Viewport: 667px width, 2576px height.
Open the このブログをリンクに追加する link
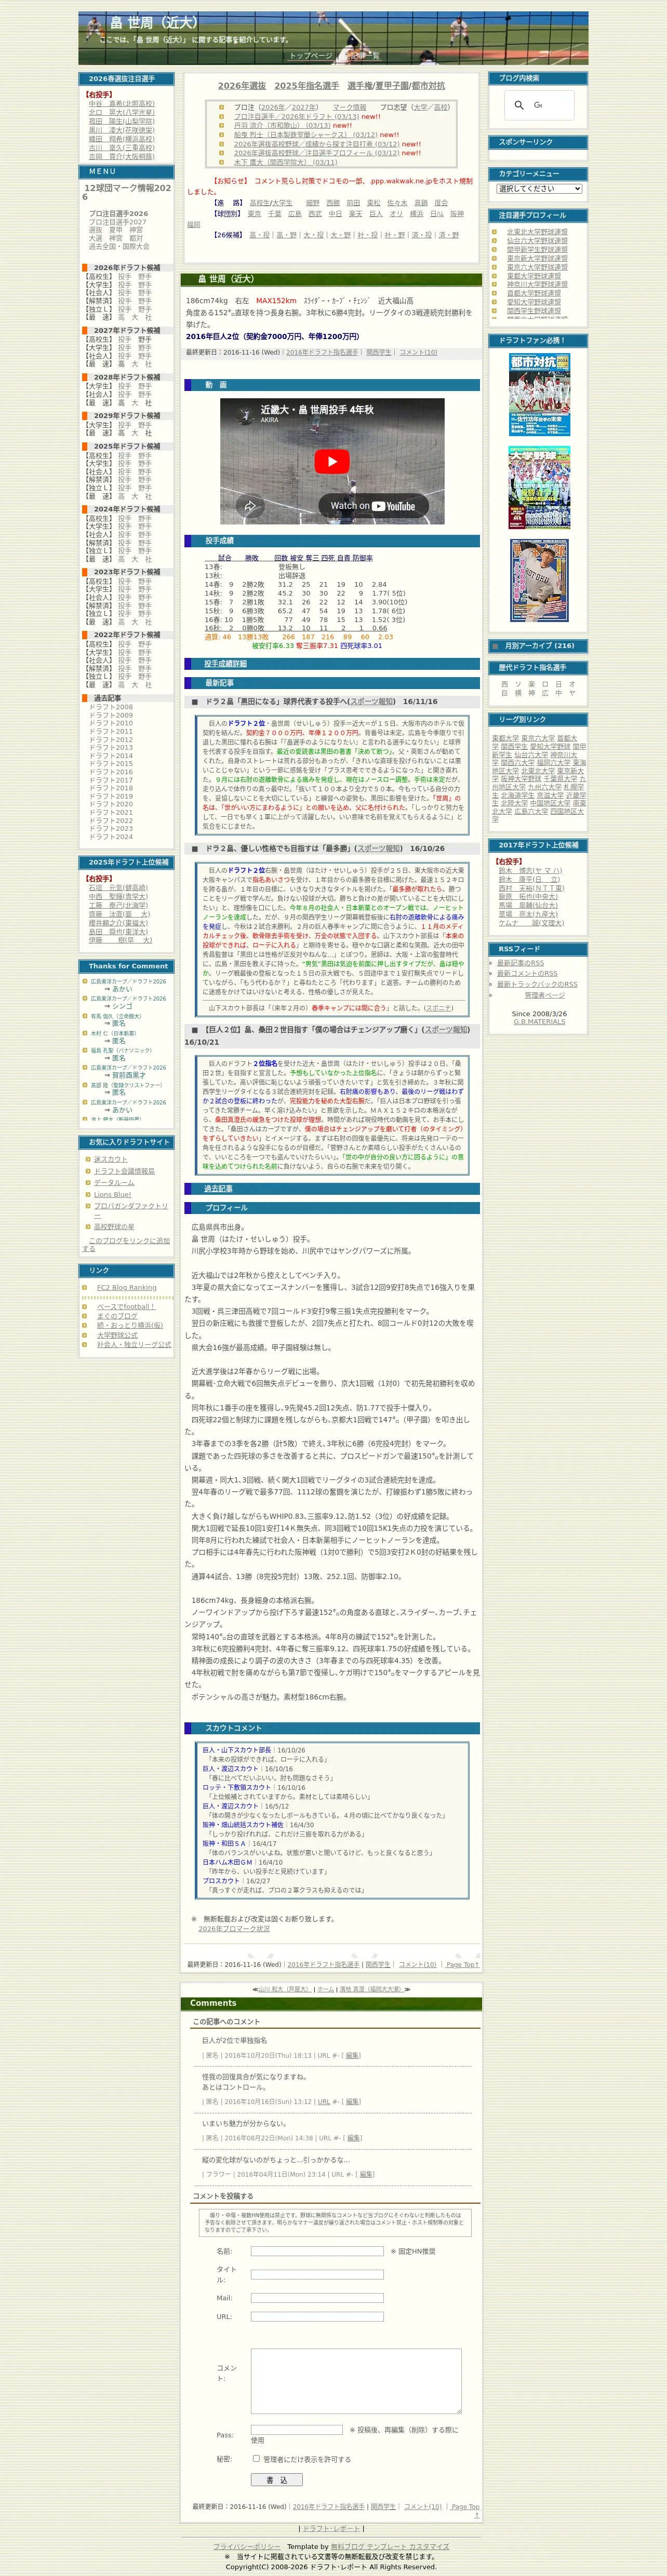click(126, 1244)
